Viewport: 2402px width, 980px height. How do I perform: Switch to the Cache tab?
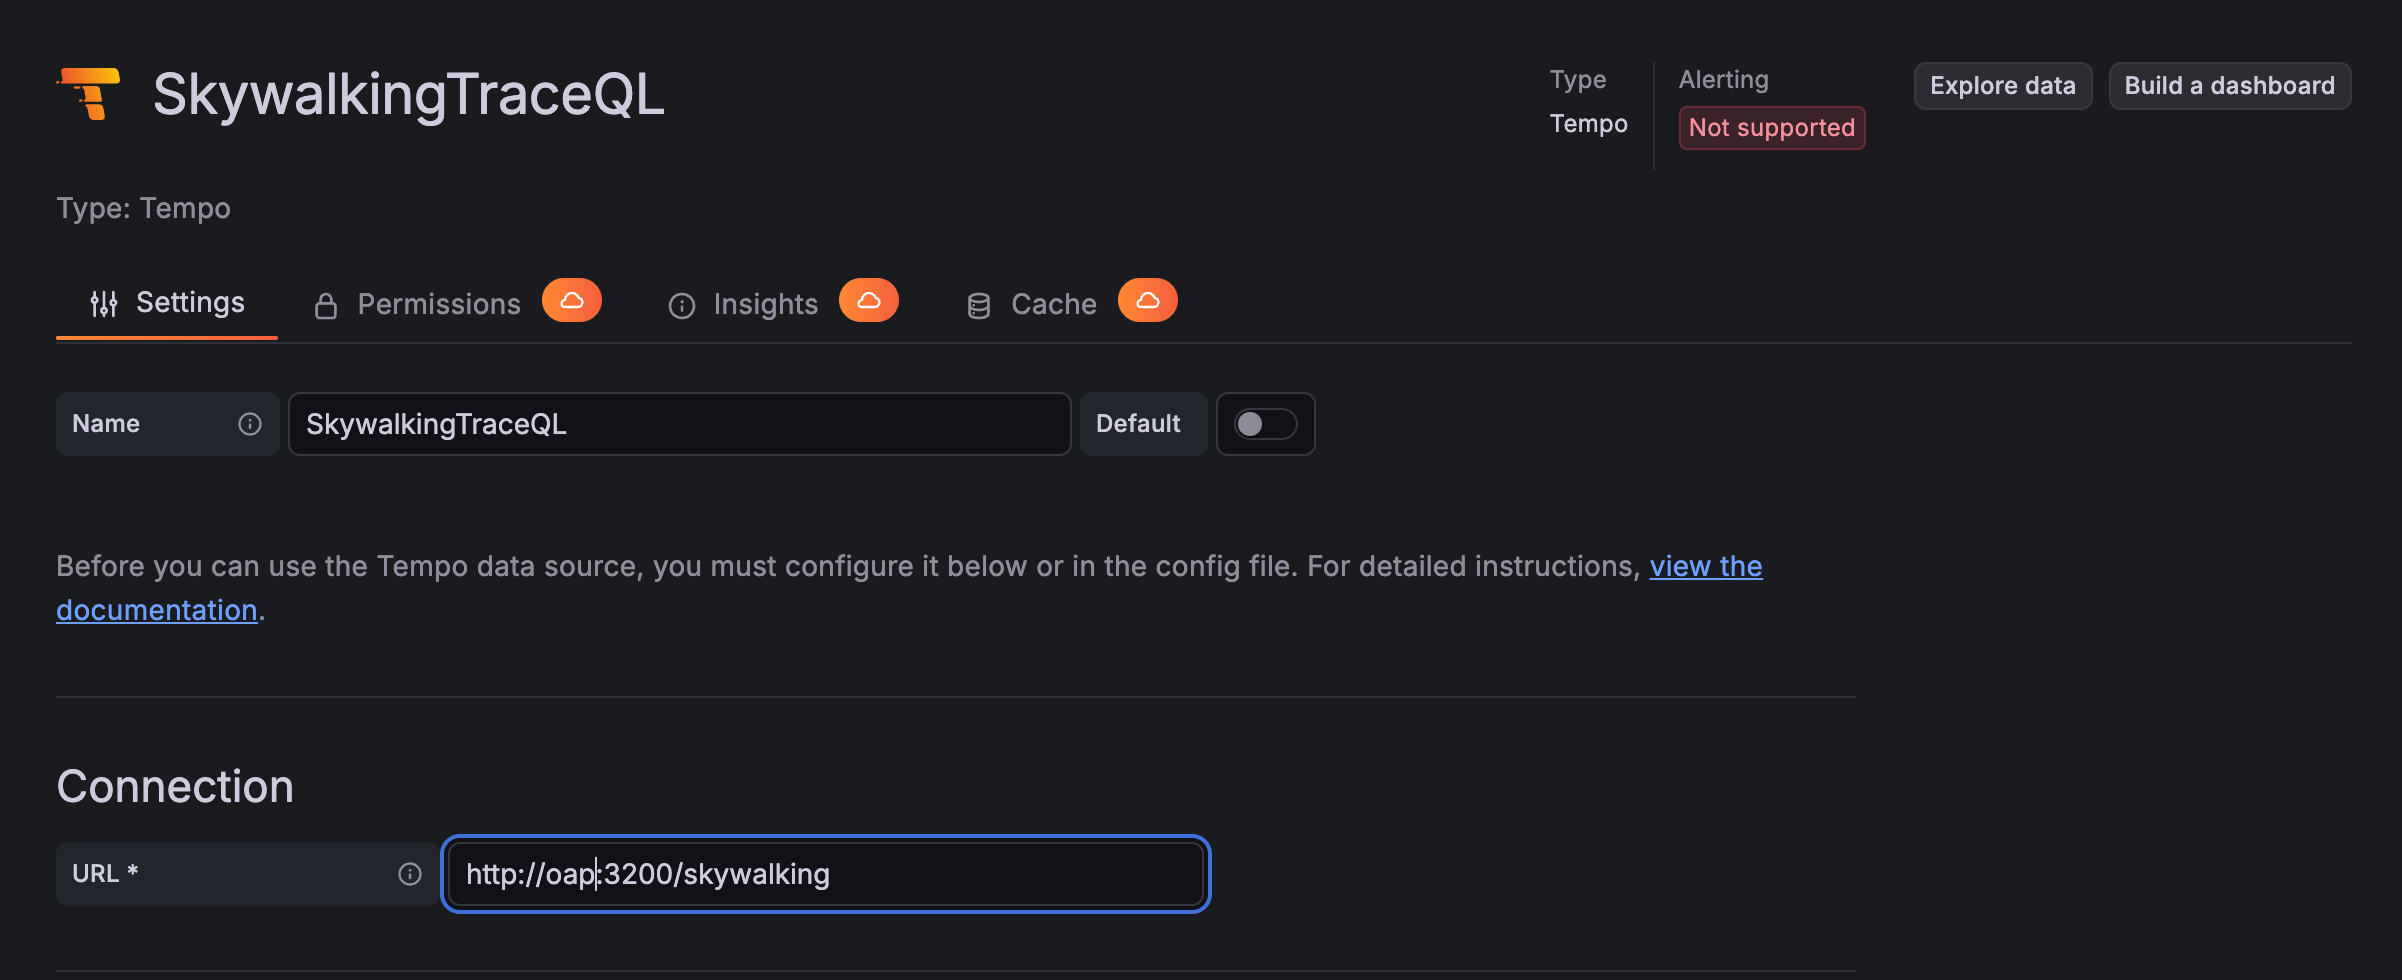click(x=1053, y=303)
